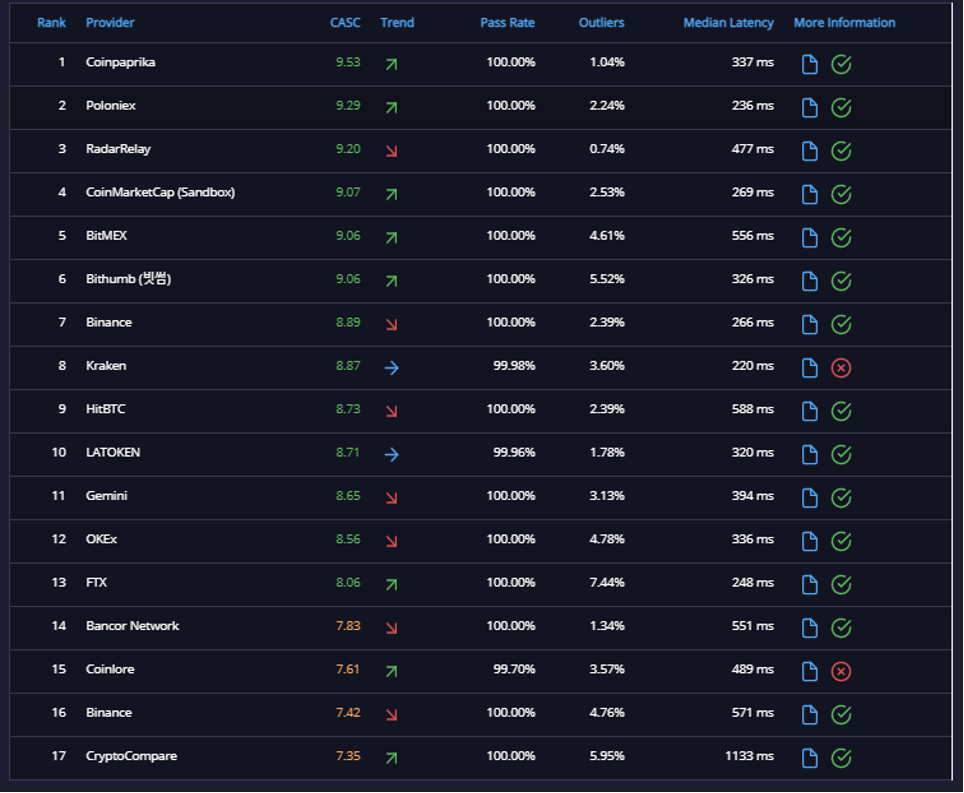Screen dimensions: 964x793
Task: Select the Coinlore provider name
Action: point(110,669)
